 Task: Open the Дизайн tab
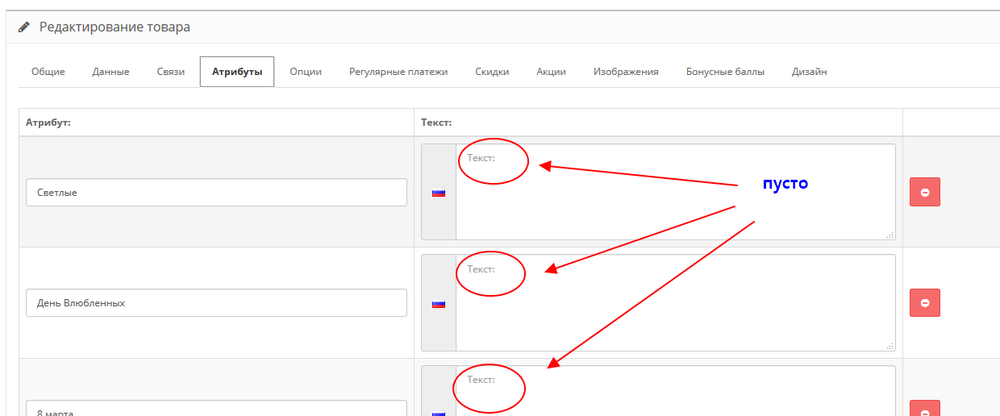coord(809,72)
